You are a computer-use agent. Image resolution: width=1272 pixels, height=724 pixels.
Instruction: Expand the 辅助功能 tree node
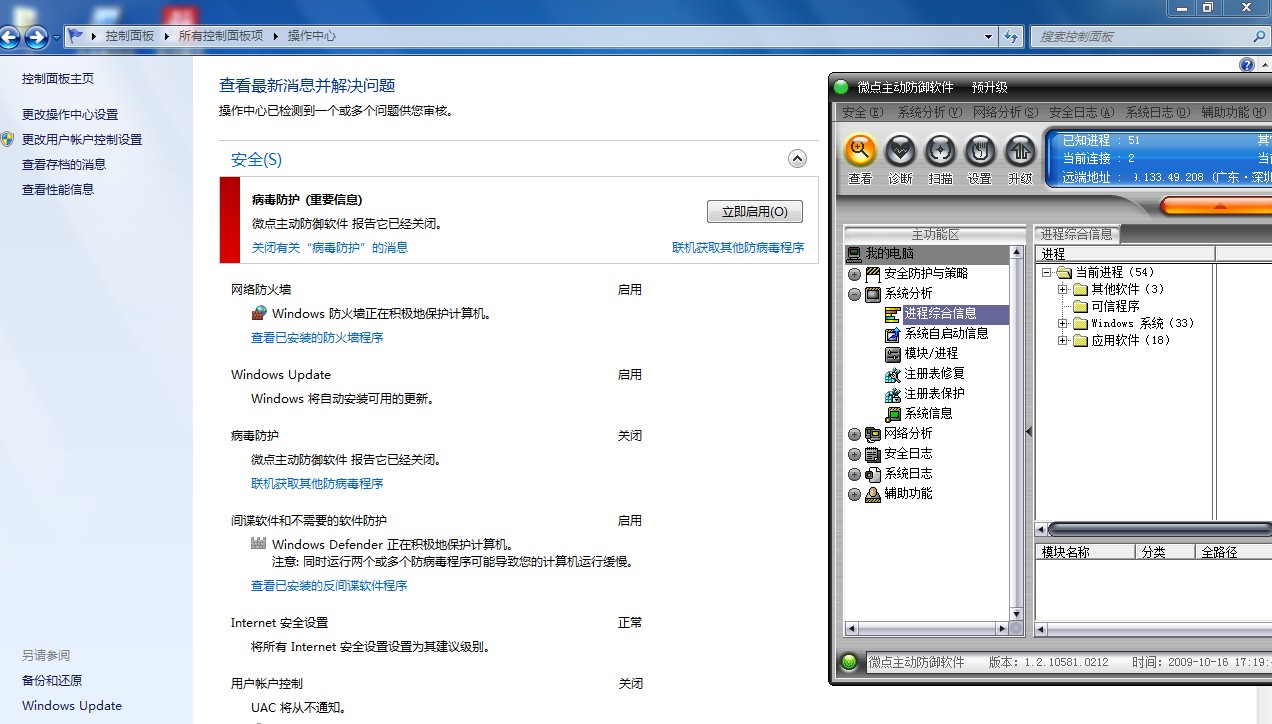point(854,494)
